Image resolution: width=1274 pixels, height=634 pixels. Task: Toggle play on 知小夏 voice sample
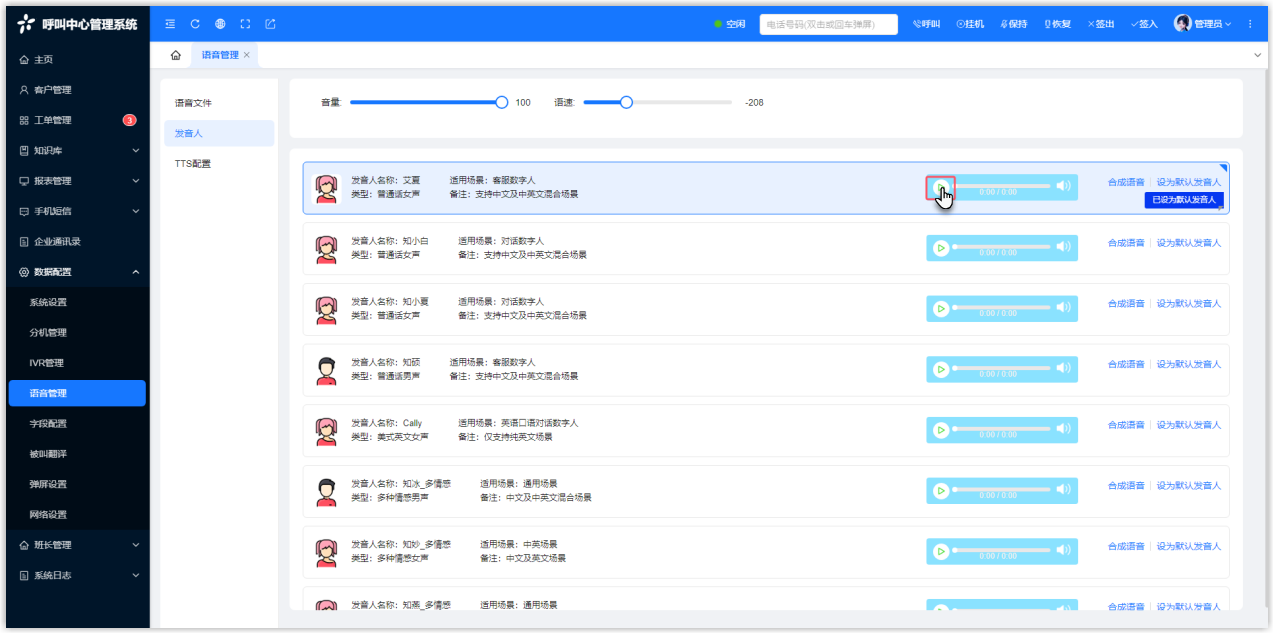pyautogui.click(x=940, y=308)
